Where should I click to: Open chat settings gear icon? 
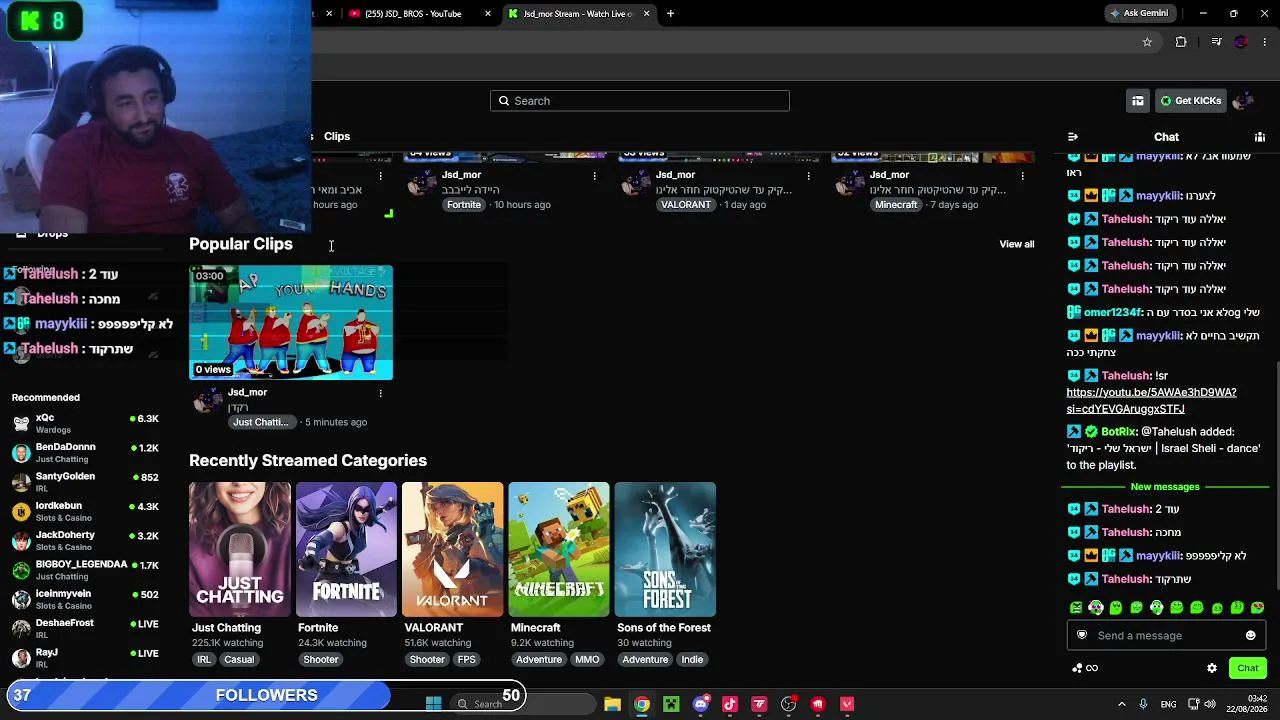click(1212, 668)
